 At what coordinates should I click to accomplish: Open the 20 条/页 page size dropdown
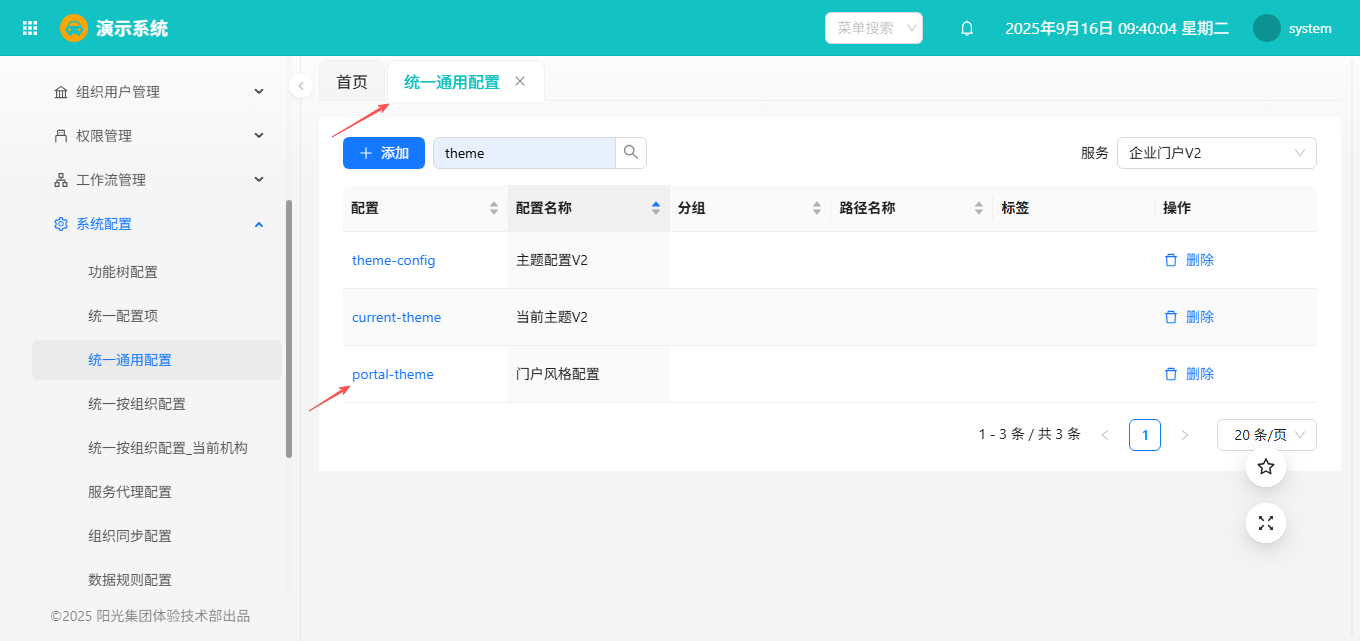point(1266,435)
